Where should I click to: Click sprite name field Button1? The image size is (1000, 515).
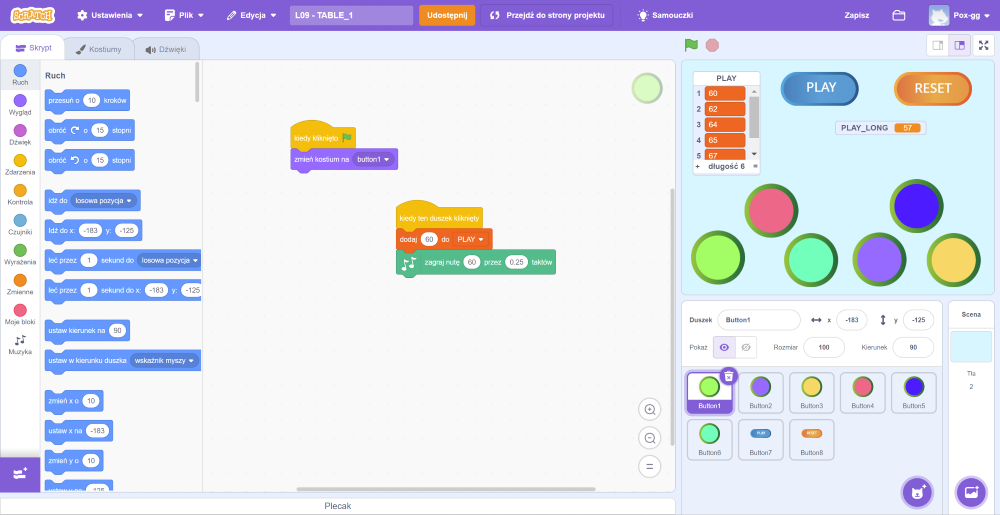[x=758, y=320]
